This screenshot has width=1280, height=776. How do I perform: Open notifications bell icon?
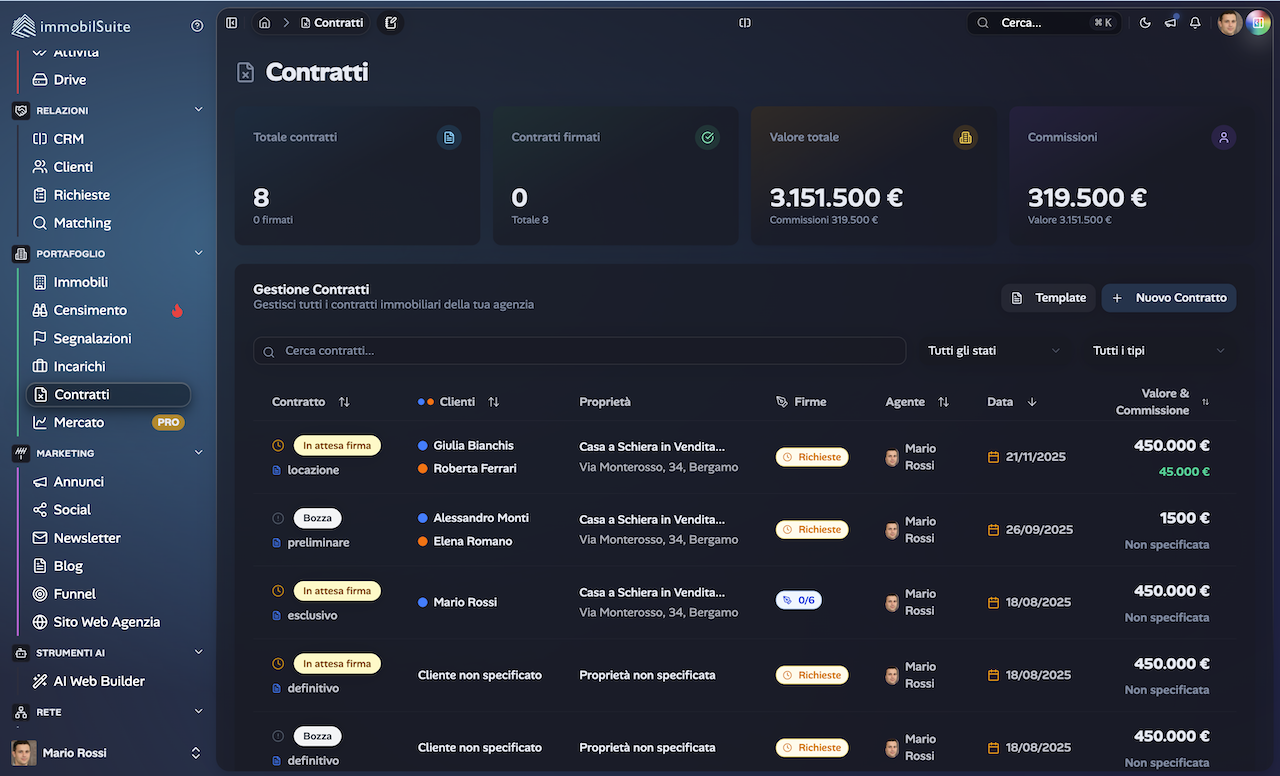1195,23
